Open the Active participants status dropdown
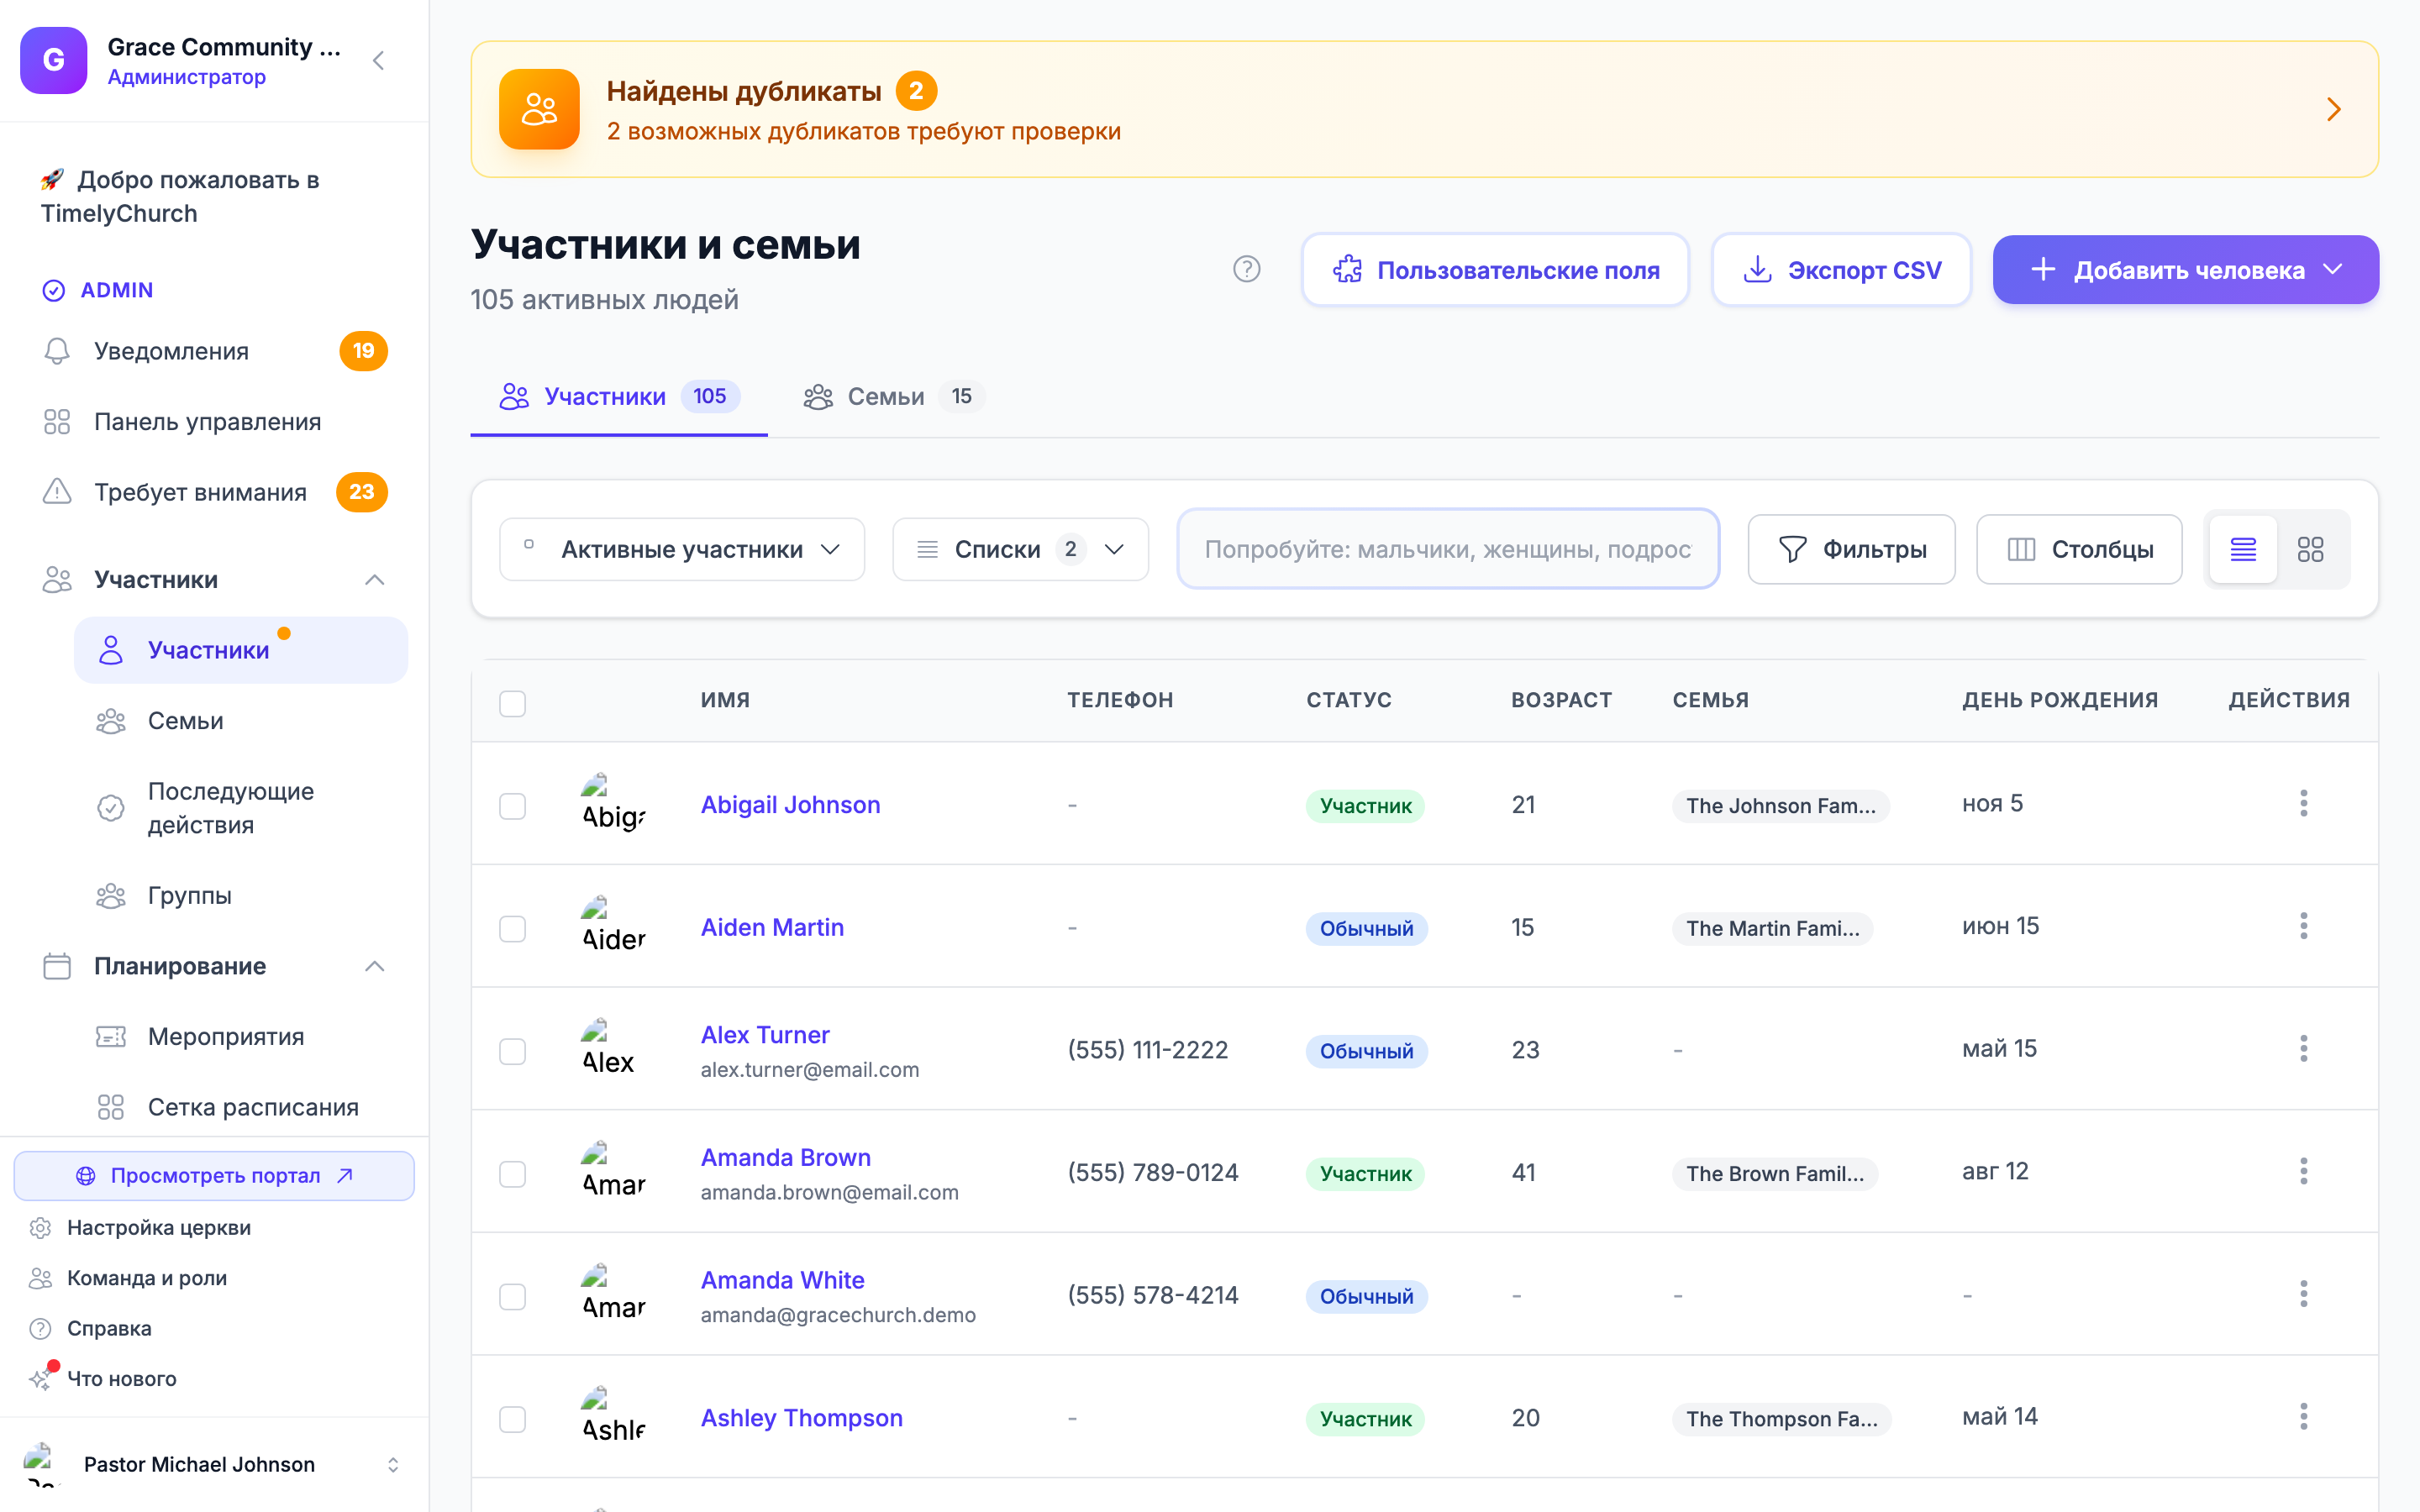Image resolution: width=2420 pixels, height=1512 pixels. click(682, 549)
